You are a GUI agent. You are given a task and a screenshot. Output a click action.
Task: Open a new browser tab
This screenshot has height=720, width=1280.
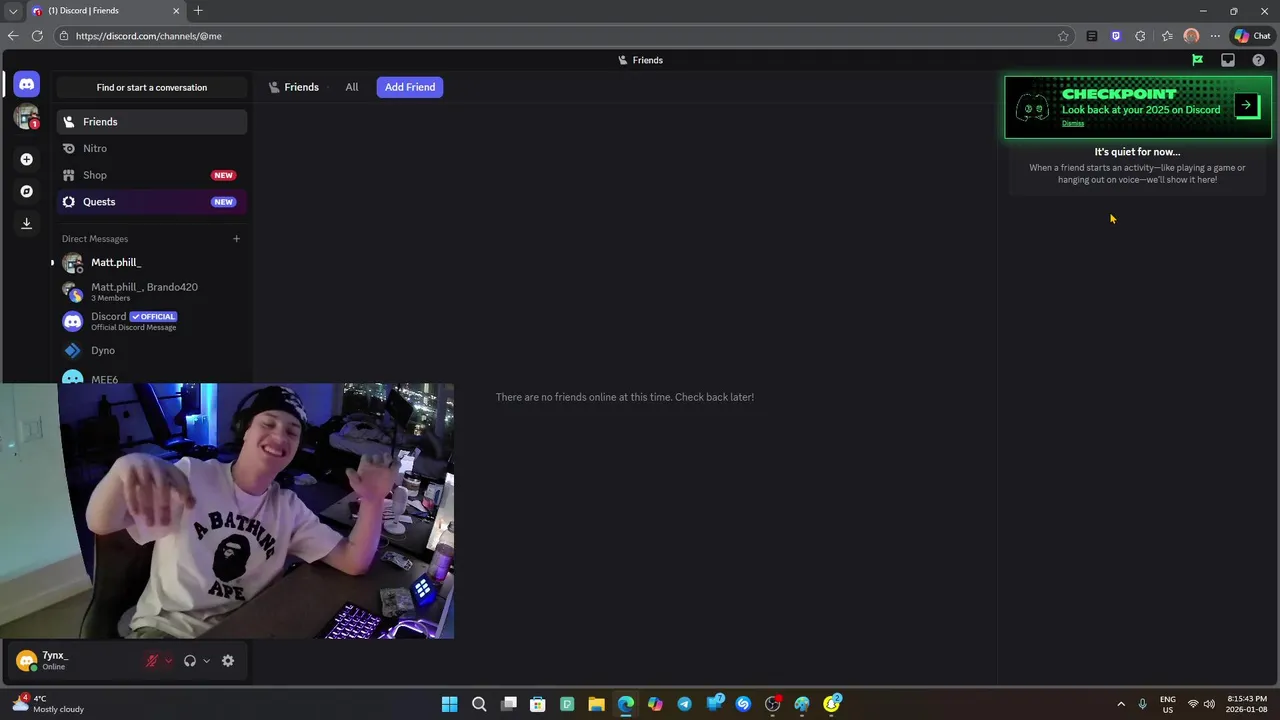(198, 11)
